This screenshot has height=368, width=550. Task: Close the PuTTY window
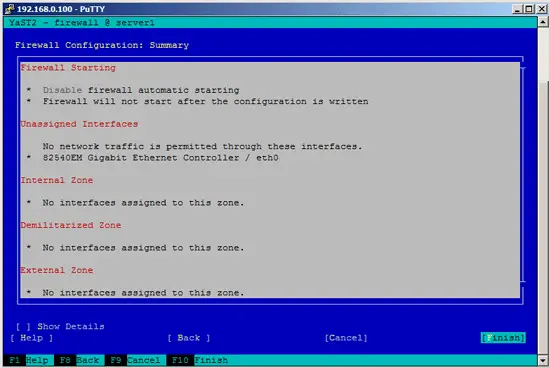point(542,9)
